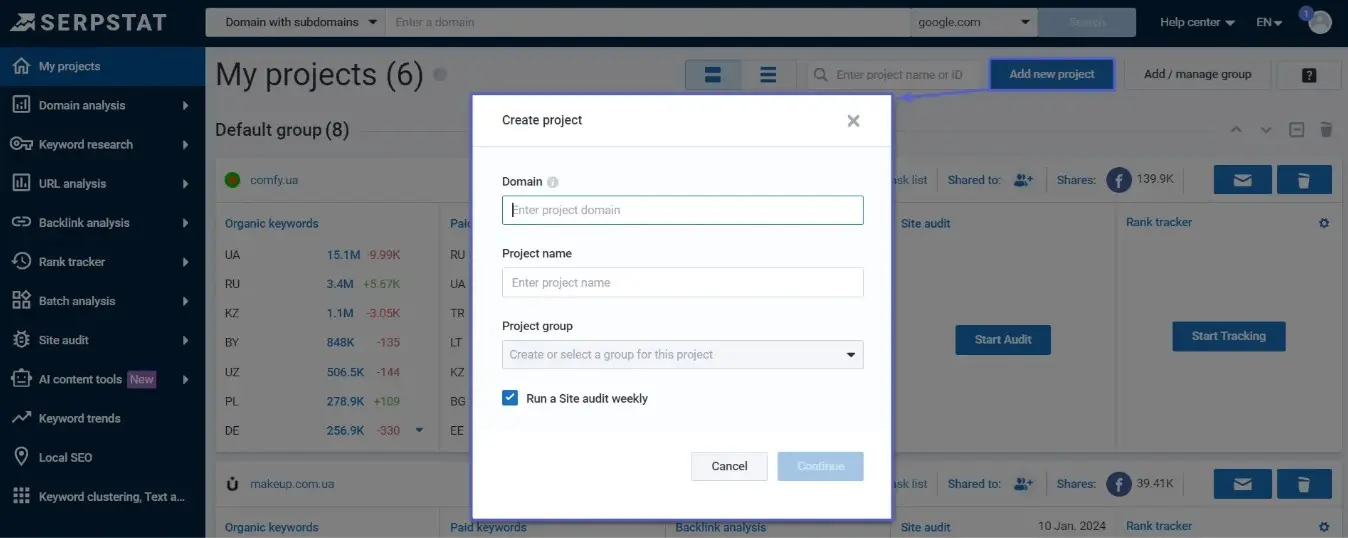
Task: Click the AI content tools robot icon
Action: [21, 379]
